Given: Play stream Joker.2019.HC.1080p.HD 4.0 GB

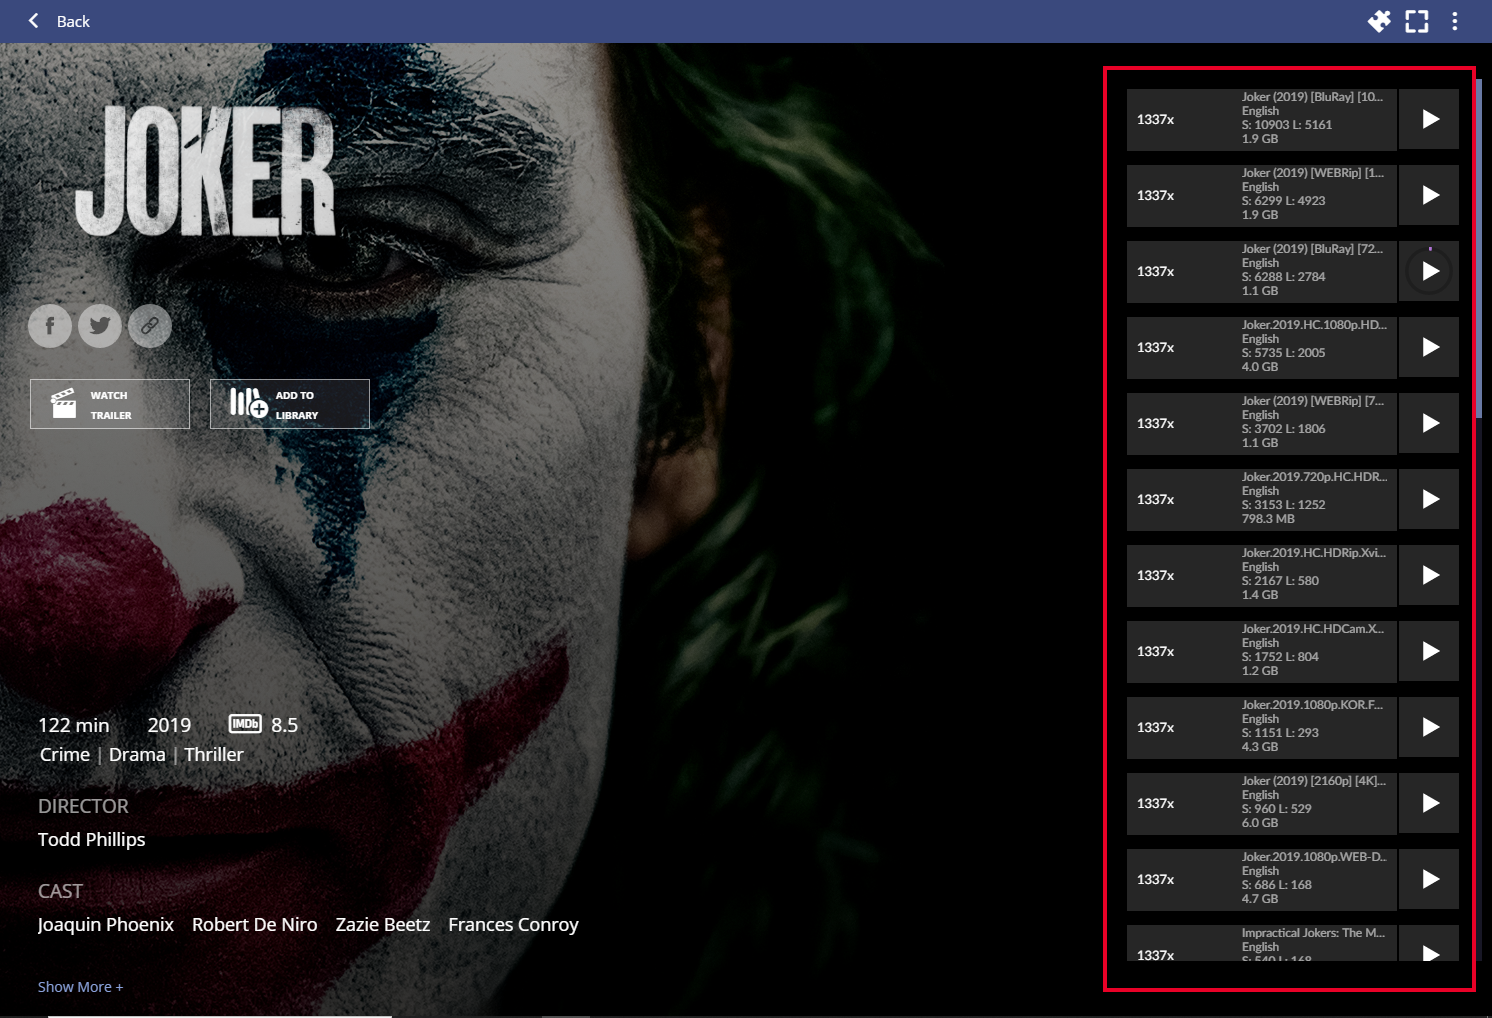Looking at the screenshot, I should [x=1429, y=347].
